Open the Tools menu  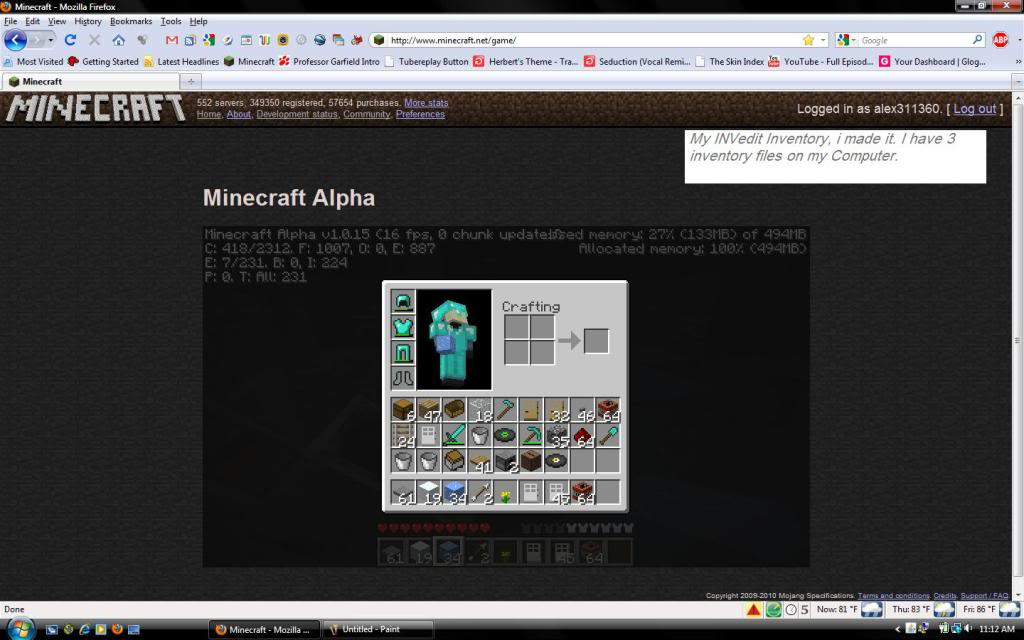170,21
